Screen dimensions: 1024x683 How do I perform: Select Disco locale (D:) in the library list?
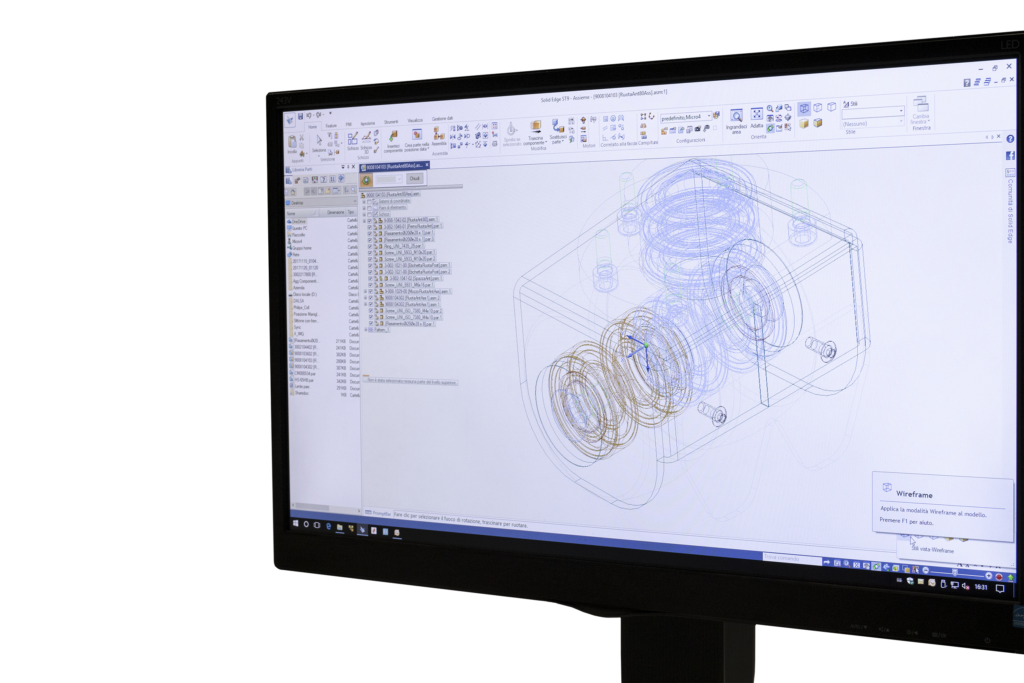pyautogui.click(x=304, y=294)
